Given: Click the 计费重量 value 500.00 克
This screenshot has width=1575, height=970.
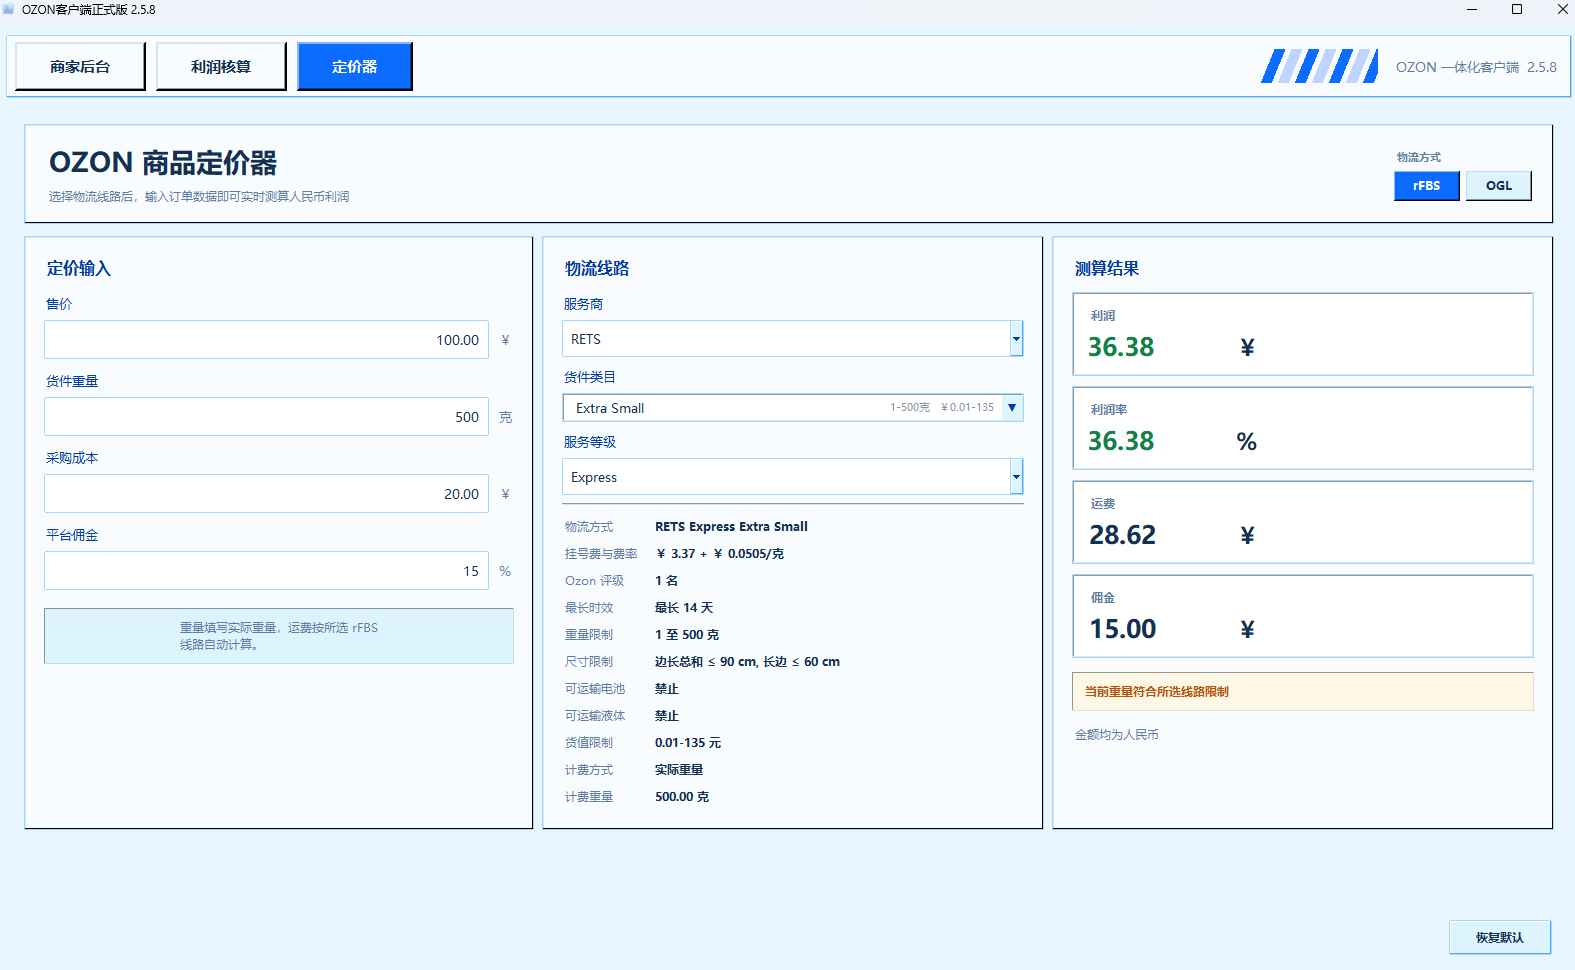Looking at the screenshot, I should click(x=682, y=797).
